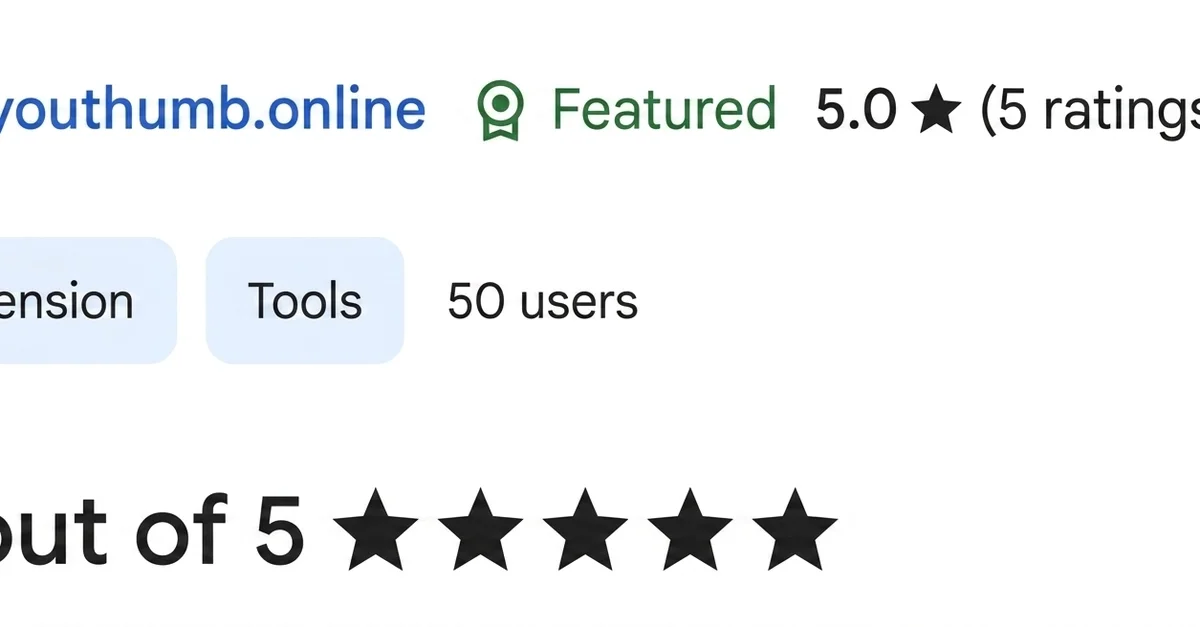Click the 50 users count

click(x=542, y=301)
